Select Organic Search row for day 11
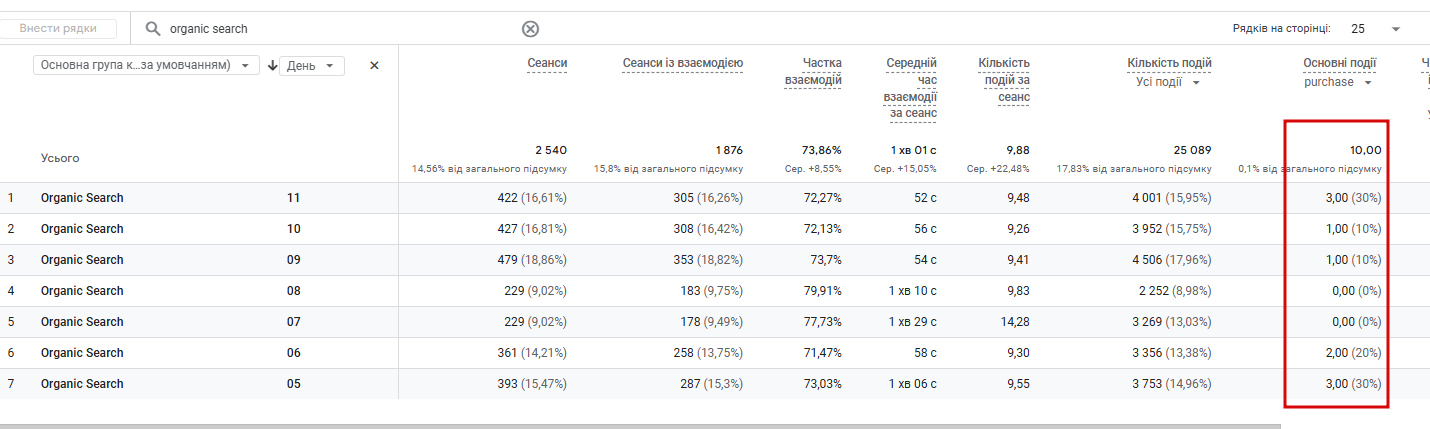 point(82,198)
